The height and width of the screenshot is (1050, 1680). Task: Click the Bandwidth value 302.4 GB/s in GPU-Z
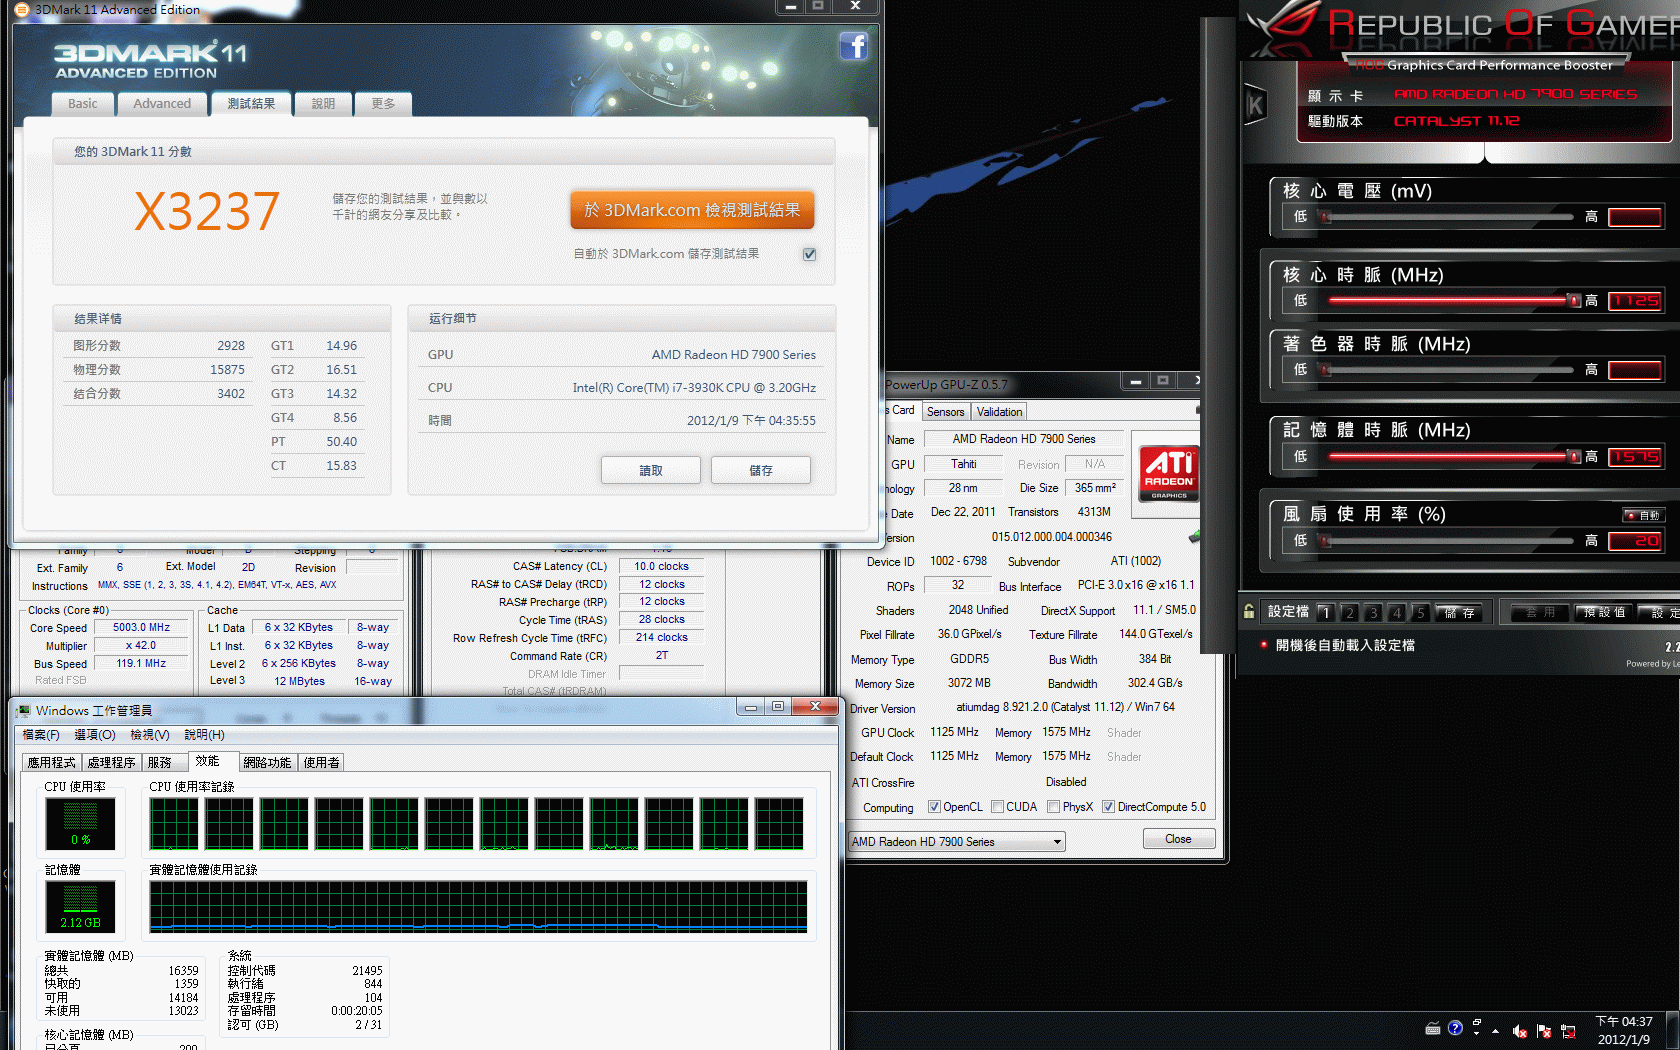[x=1155, y=683]
